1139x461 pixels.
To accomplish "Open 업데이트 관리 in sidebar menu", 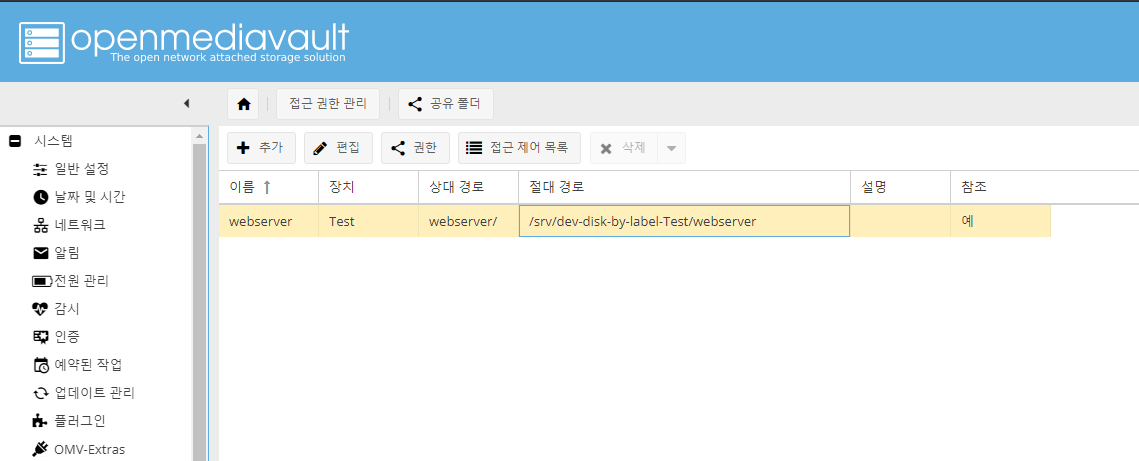I will 94,393.
